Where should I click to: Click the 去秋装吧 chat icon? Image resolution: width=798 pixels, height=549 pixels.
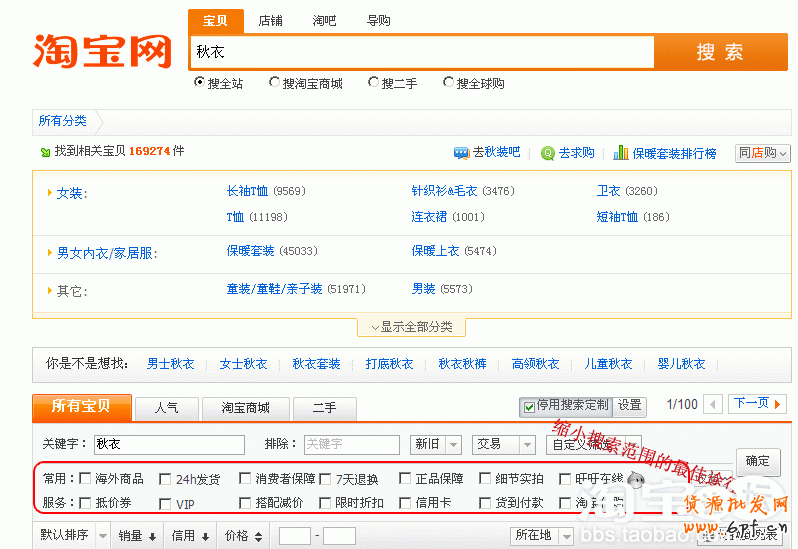[x=461, y=153]
